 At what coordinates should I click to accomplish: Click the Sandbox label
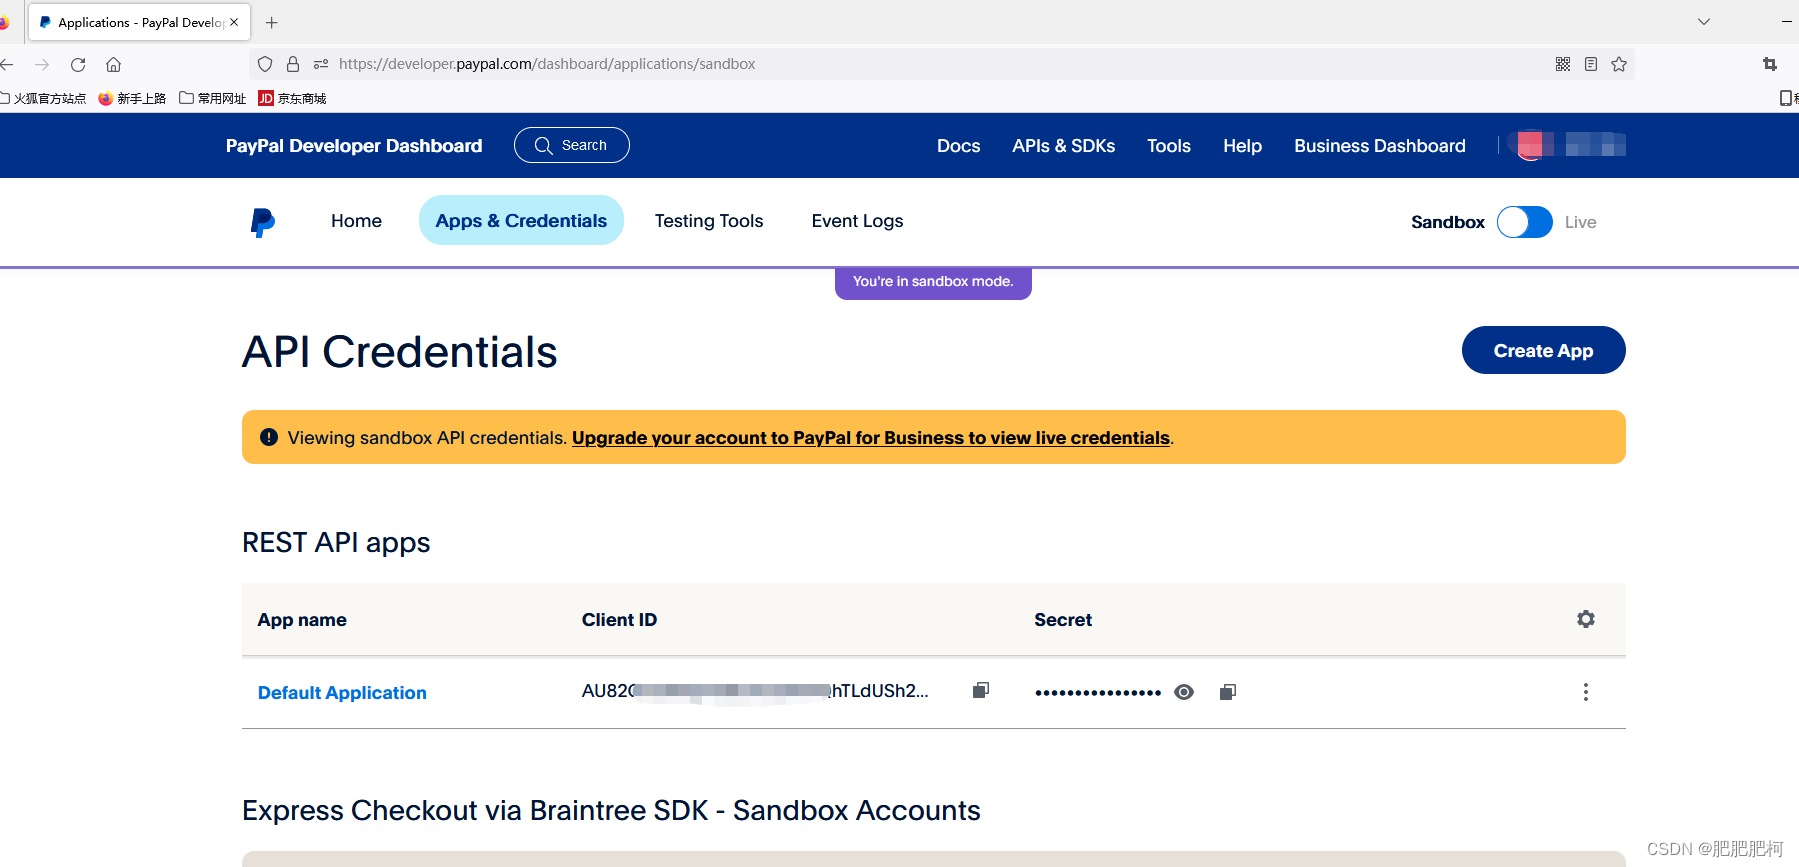[x=1447, y=222]
